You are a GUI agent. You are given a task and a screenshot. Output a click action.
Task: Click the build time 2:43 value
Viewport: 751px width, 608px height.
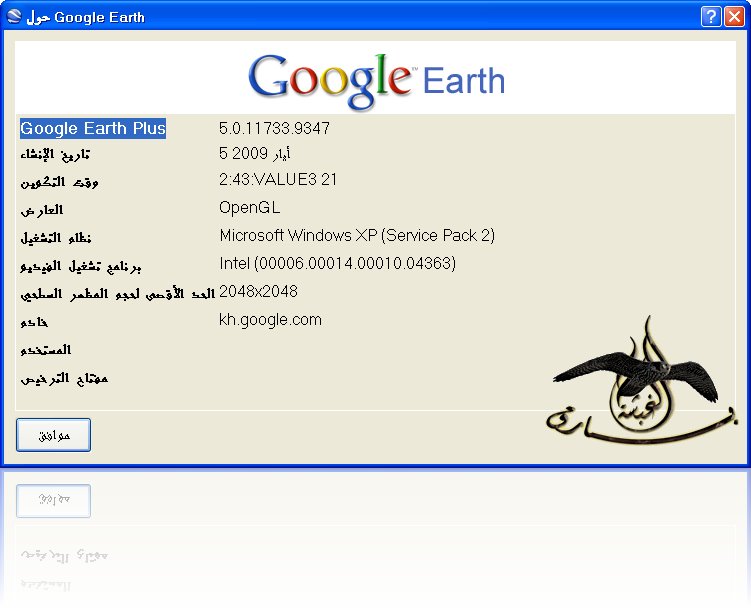click(278, 179)
